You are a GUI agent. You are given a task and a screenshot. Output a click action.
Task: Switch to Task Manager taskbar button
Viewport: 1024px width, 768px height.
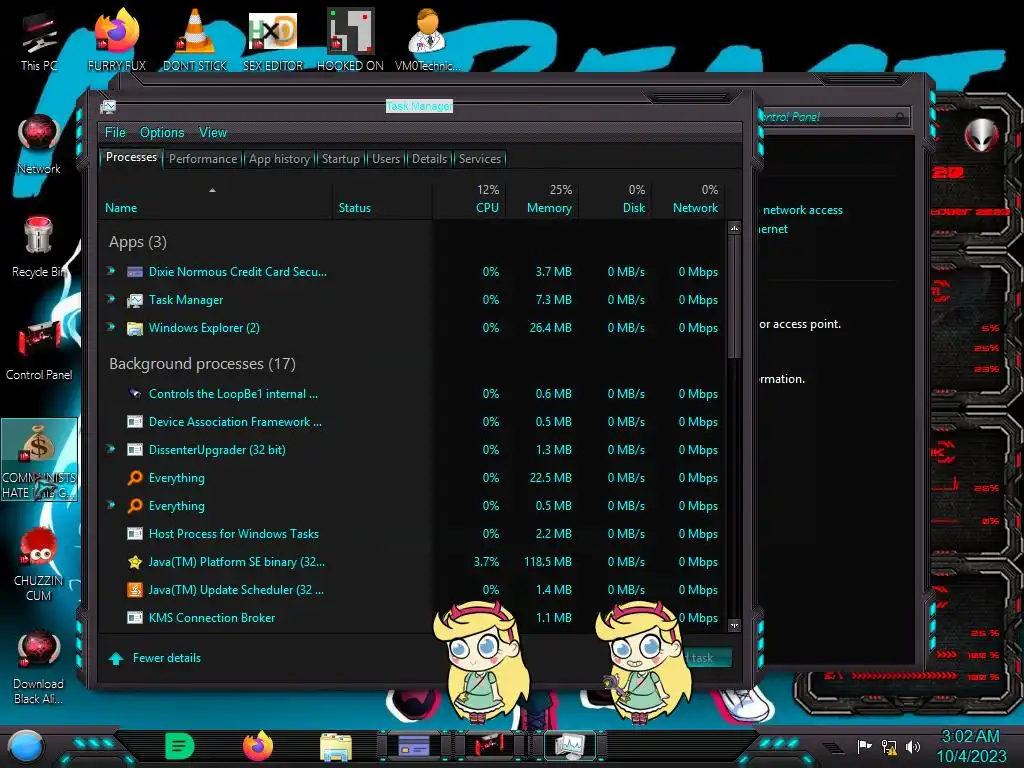click(x=570, y=745)
